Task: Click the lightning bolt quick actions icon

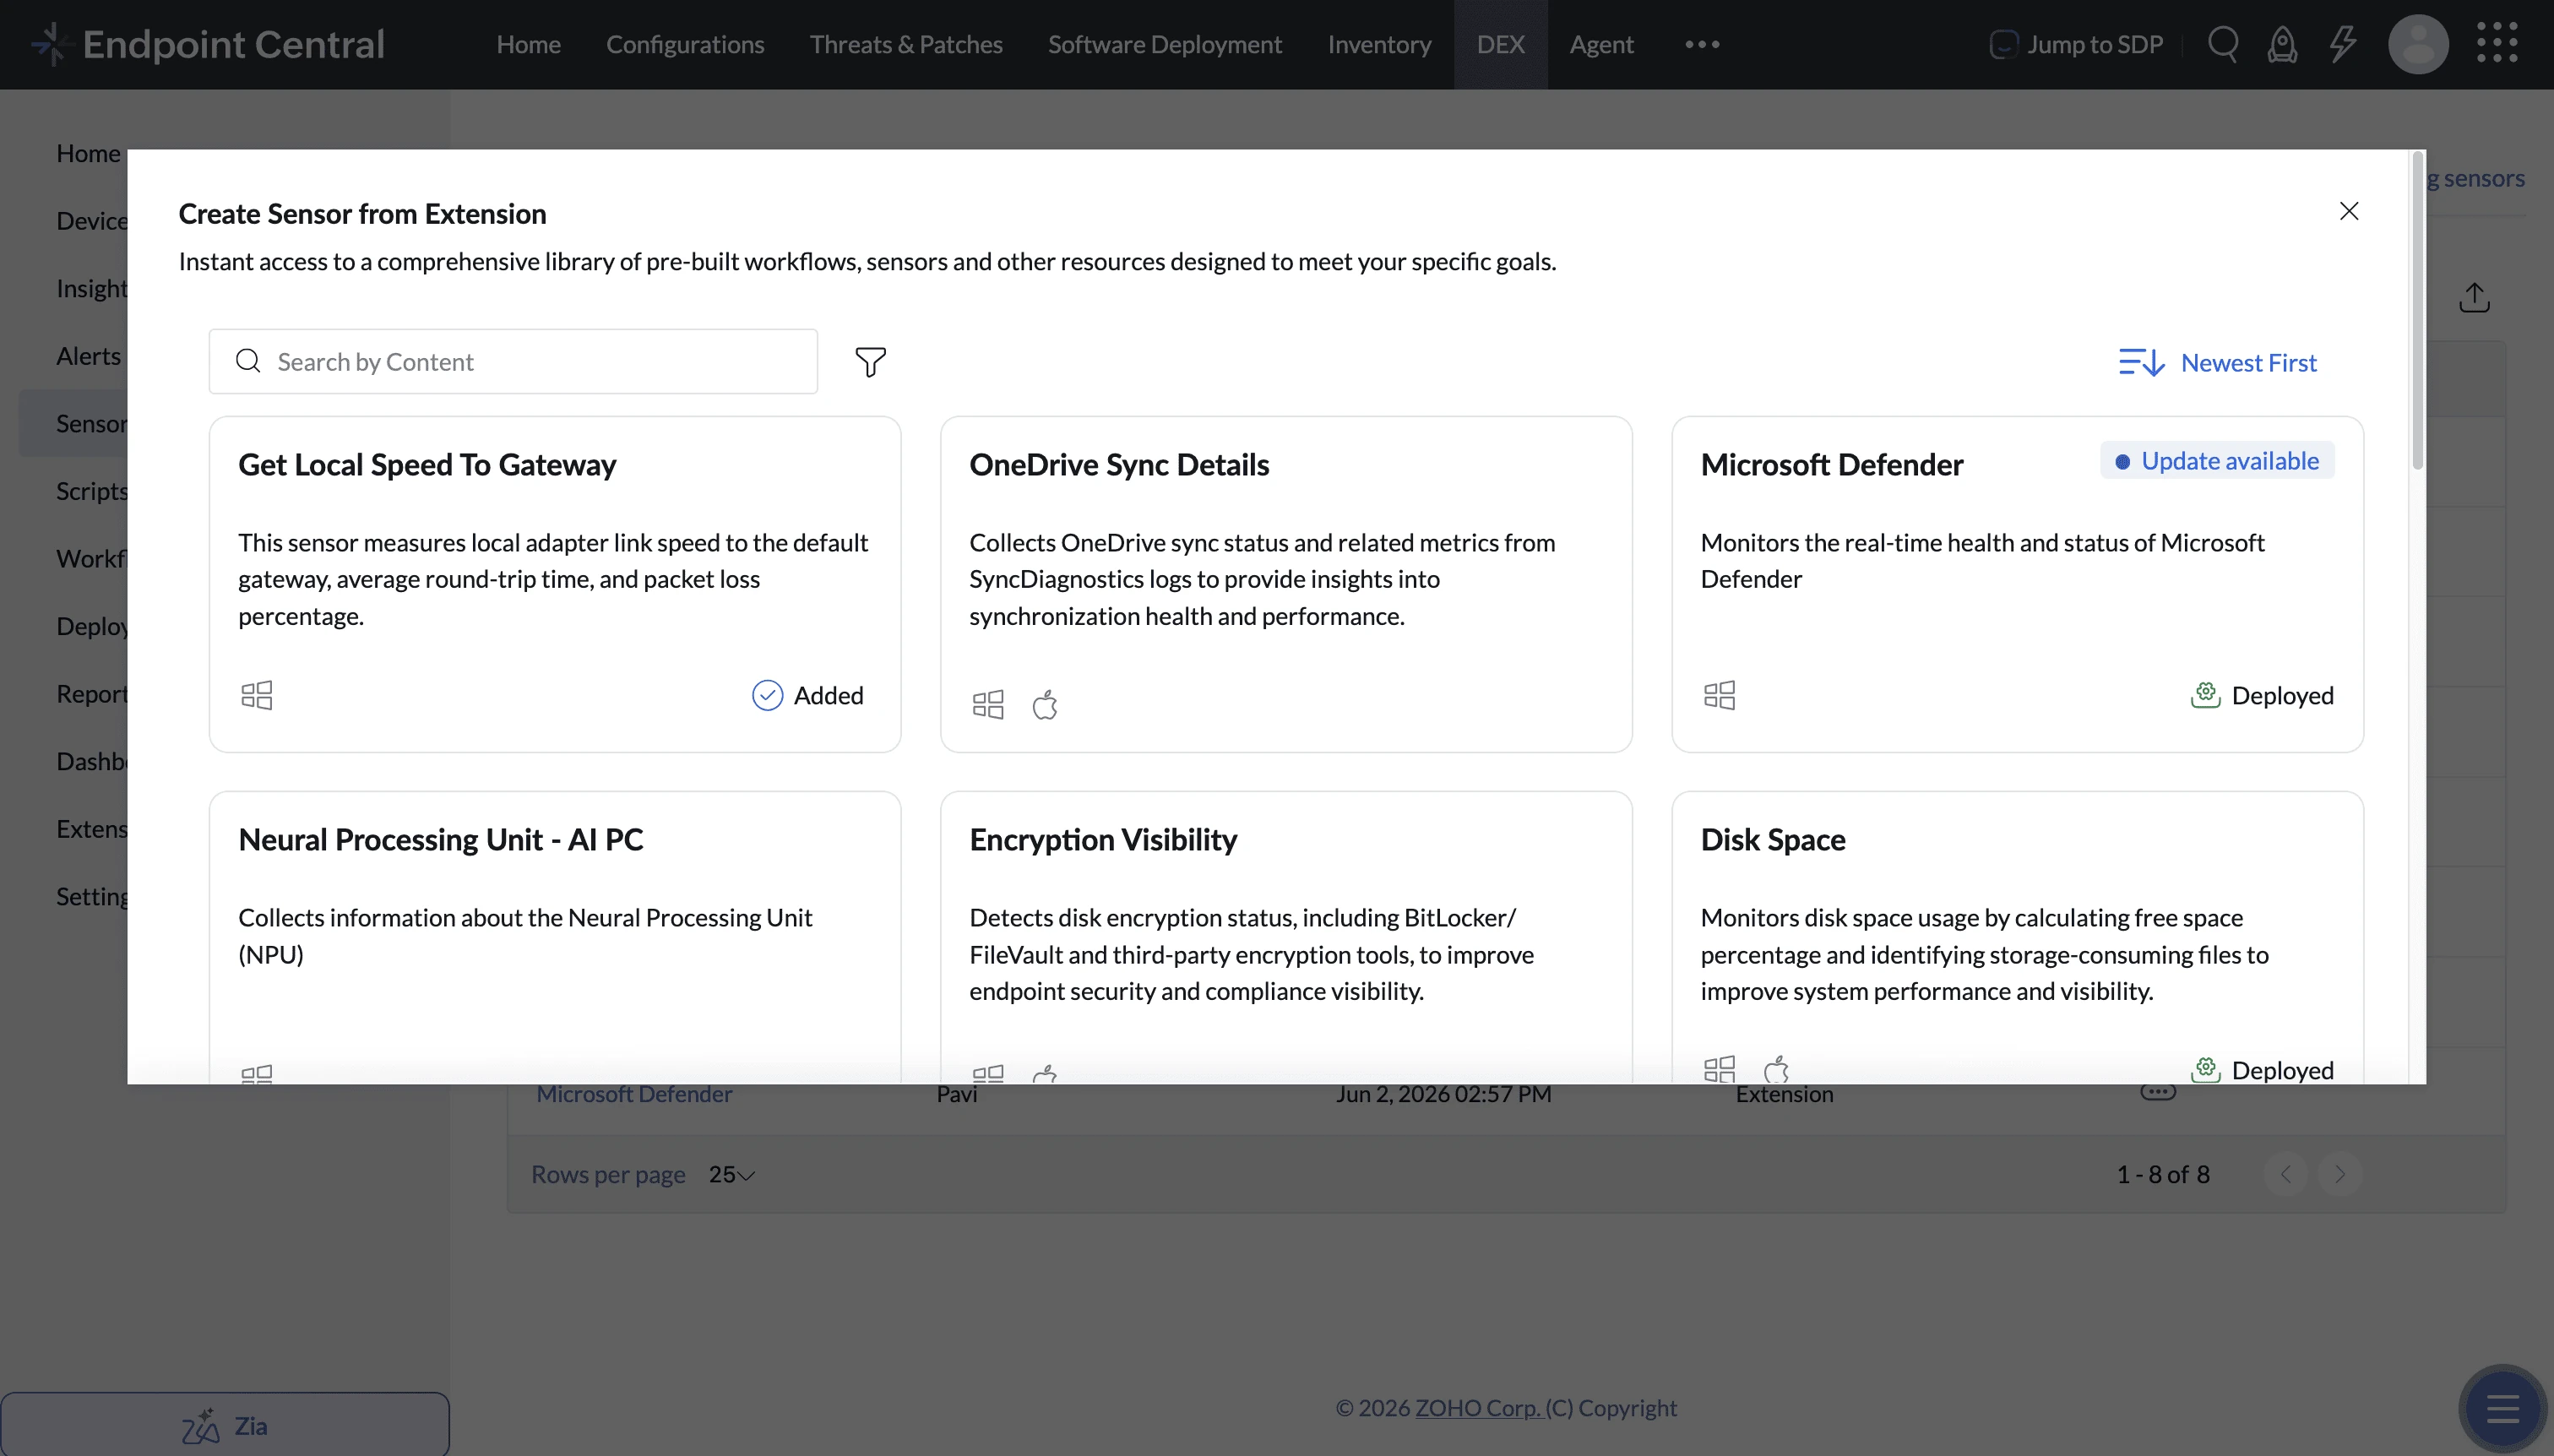Action: pyautogui.click(x=2342, y=44)
